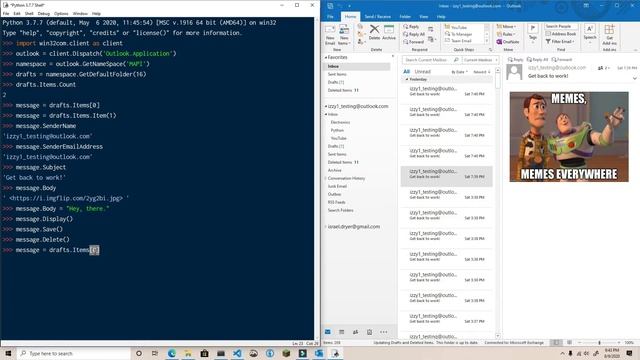640x360 pixels.
Task: Click Get Add-ins in the ribbon
Action: 609,35
